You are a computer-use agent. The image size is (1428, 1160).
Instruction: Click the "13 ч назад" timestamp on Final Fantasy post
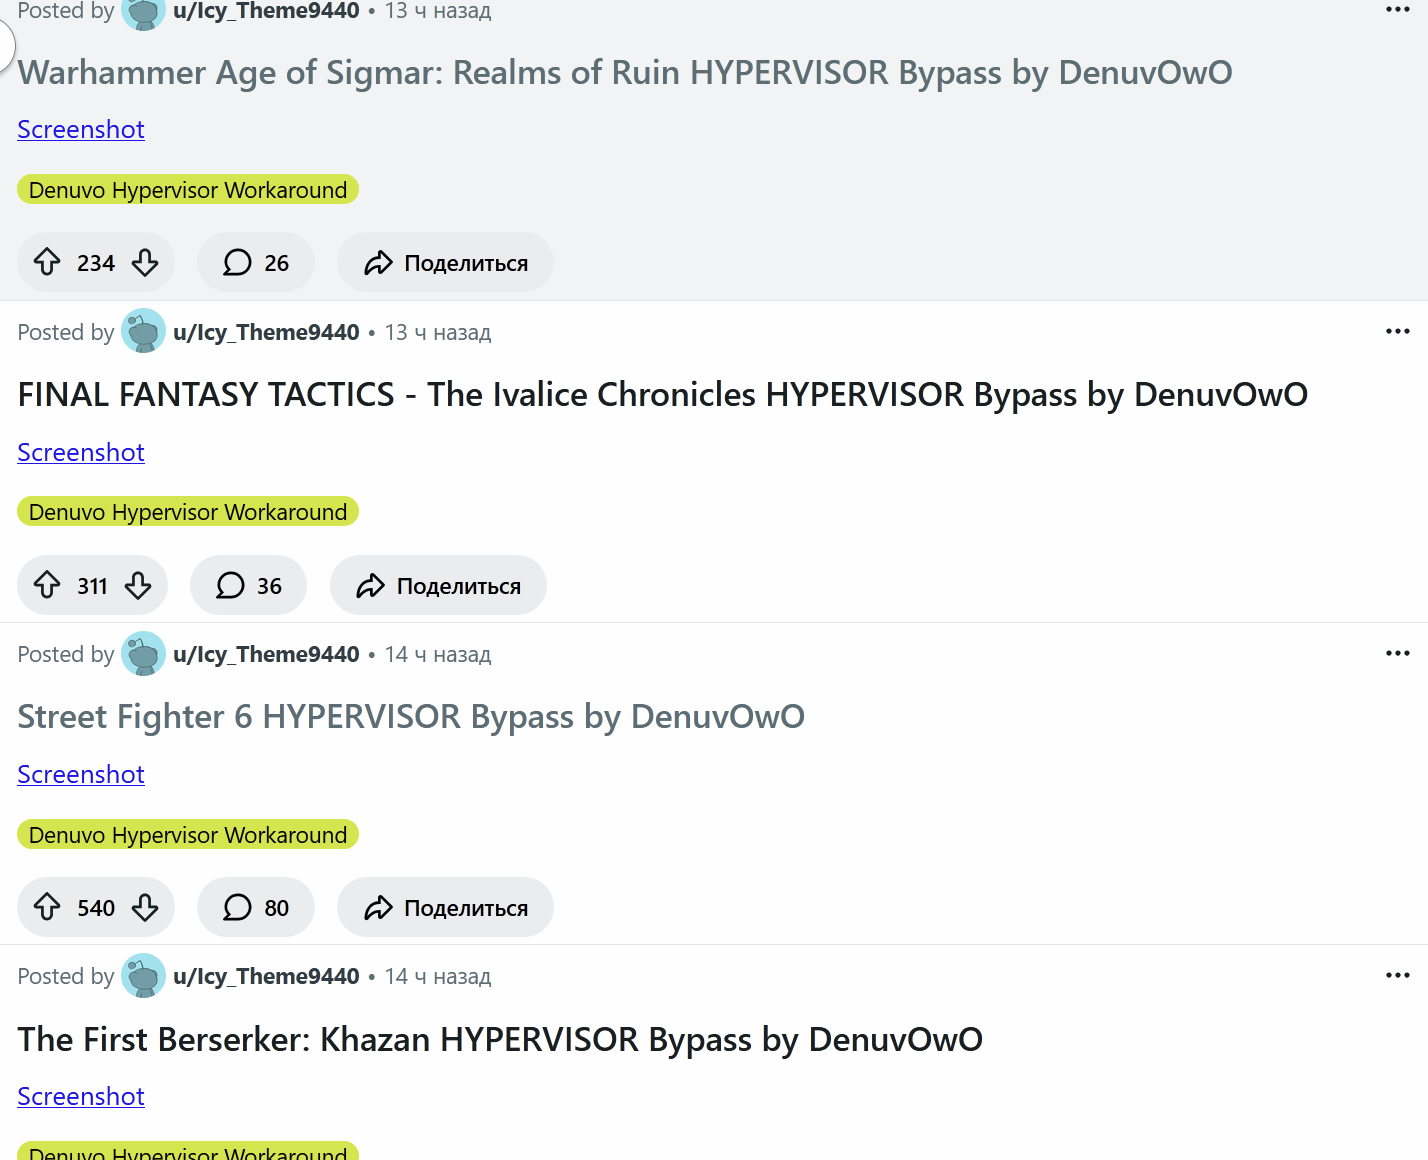(438, 332)
